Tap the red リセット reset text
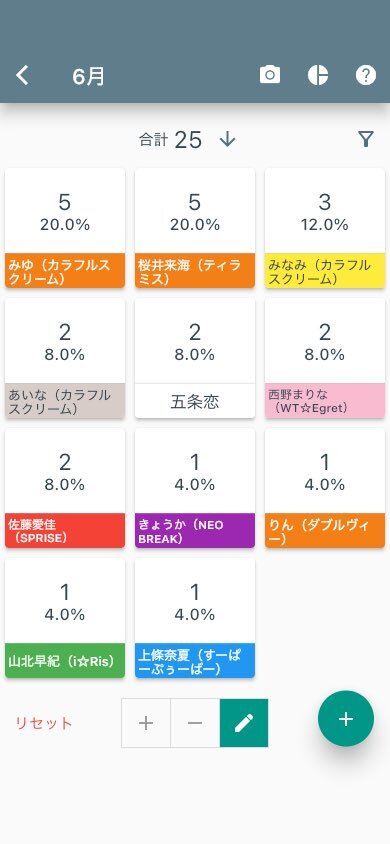 click(x=44, y=723)
